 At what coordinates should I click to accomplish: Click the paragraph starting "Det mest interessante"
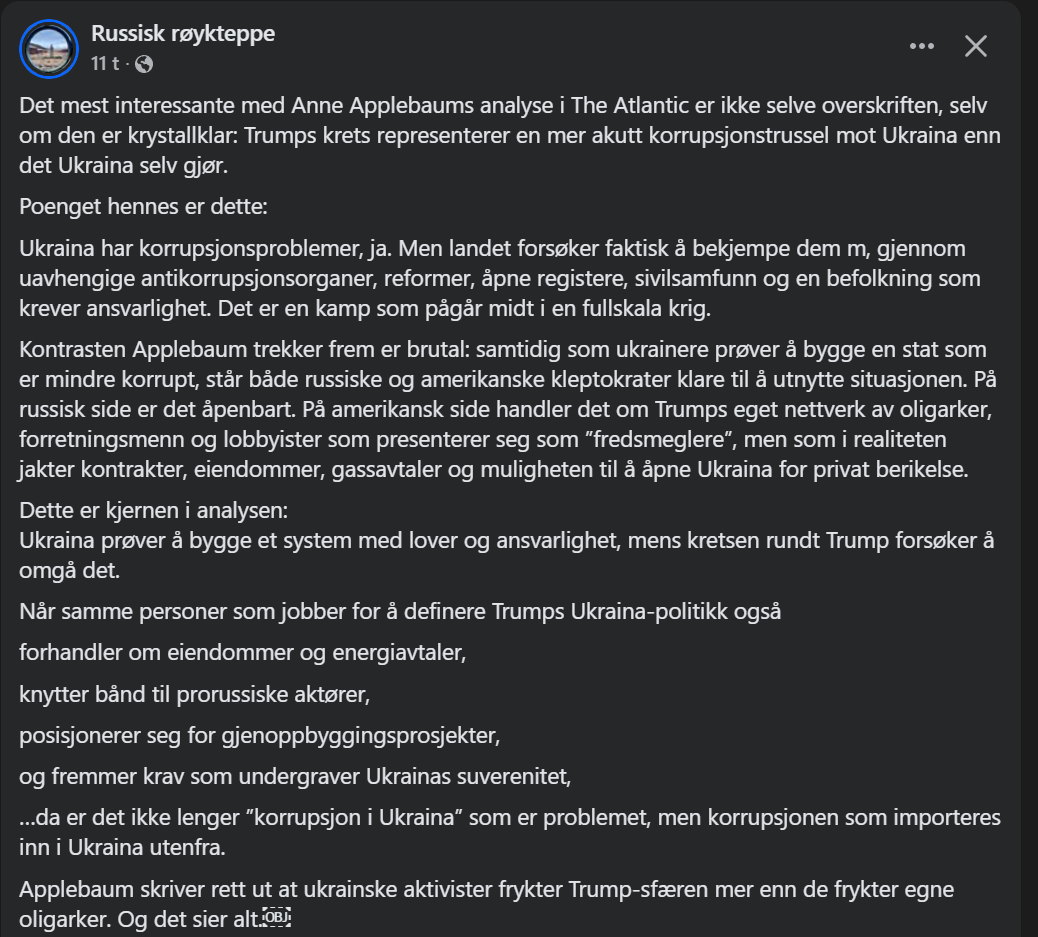click(510, 134)
